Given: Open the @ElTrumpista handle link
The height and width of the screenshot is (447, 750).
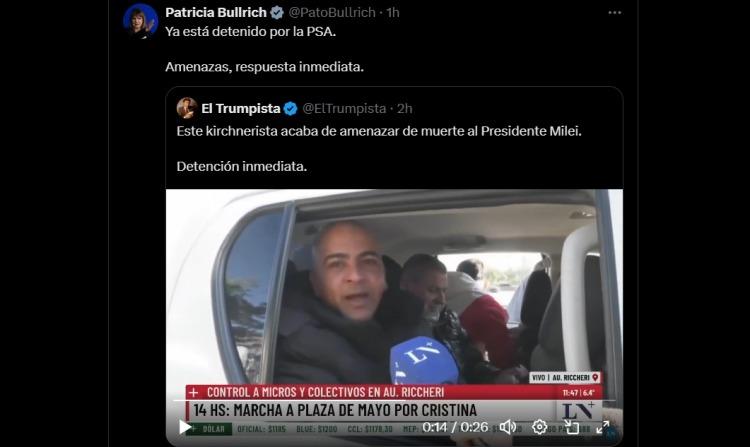Looking at the screenshot, I should pos(344,109).
